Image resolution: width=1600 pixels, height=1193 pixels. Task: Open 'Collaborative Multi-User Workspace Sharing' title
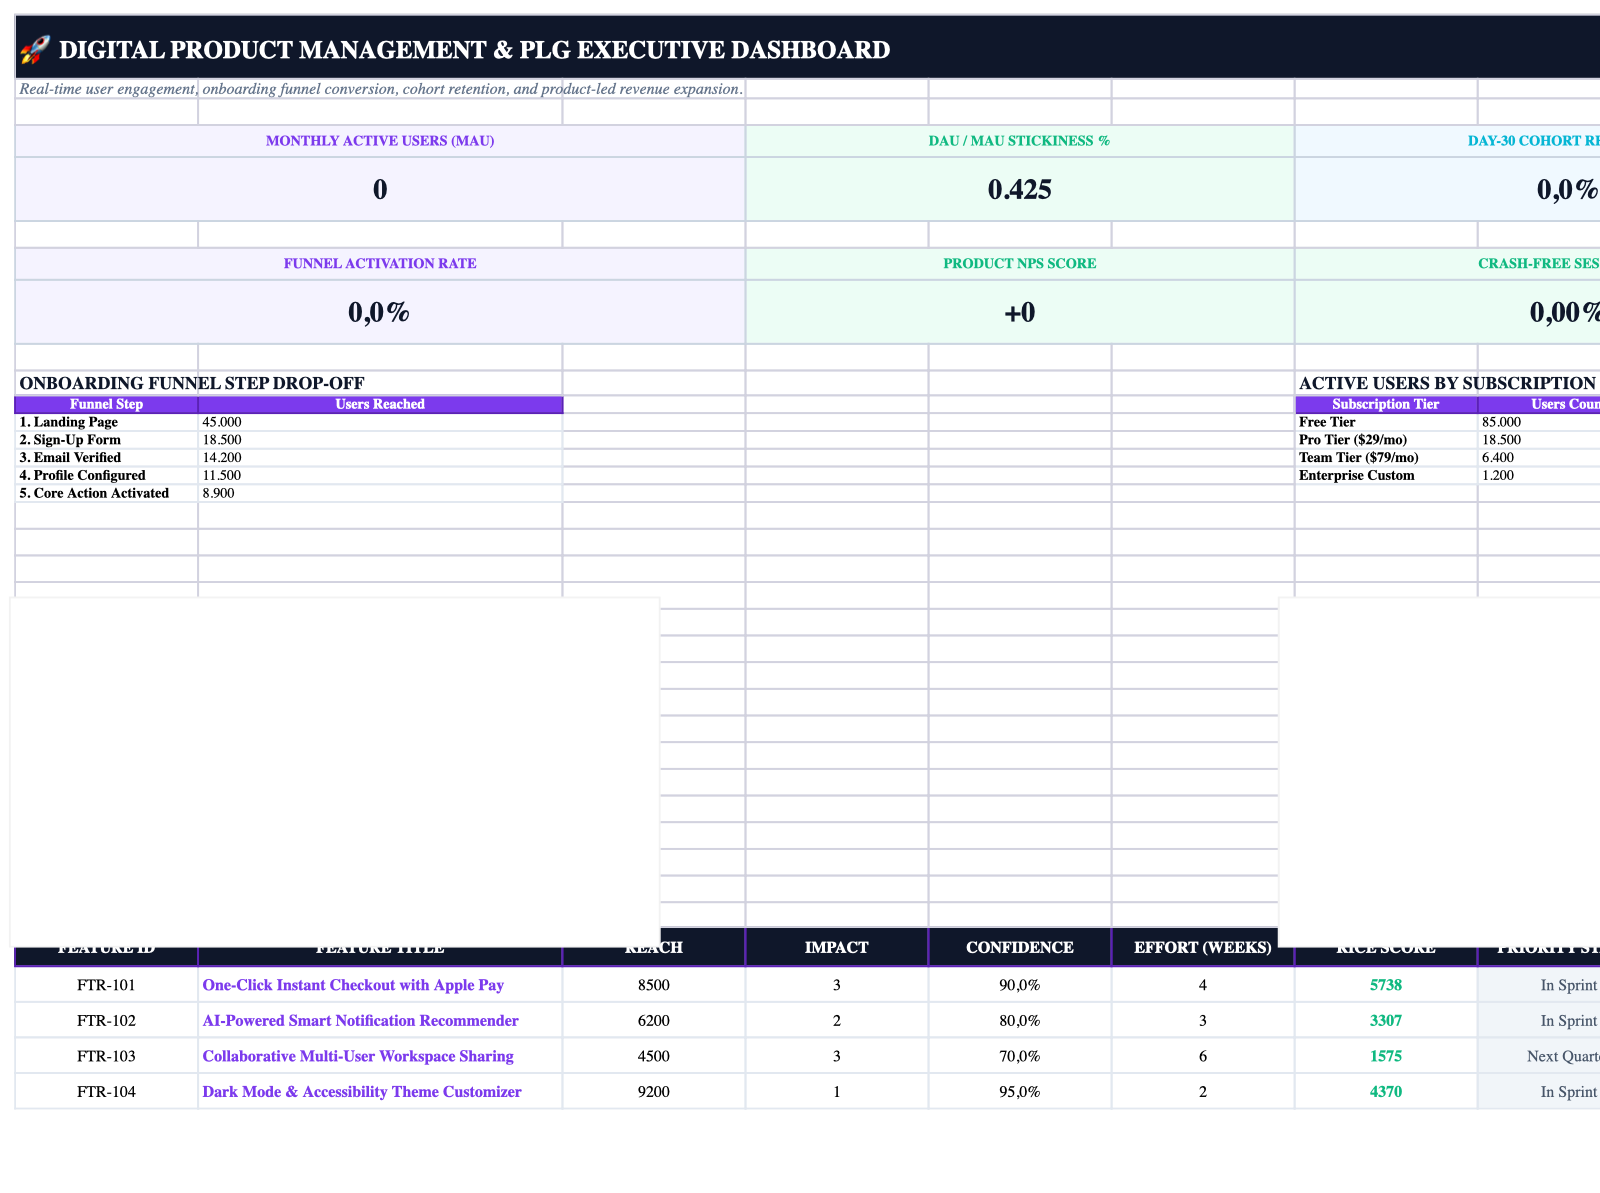pos(358,1056)
